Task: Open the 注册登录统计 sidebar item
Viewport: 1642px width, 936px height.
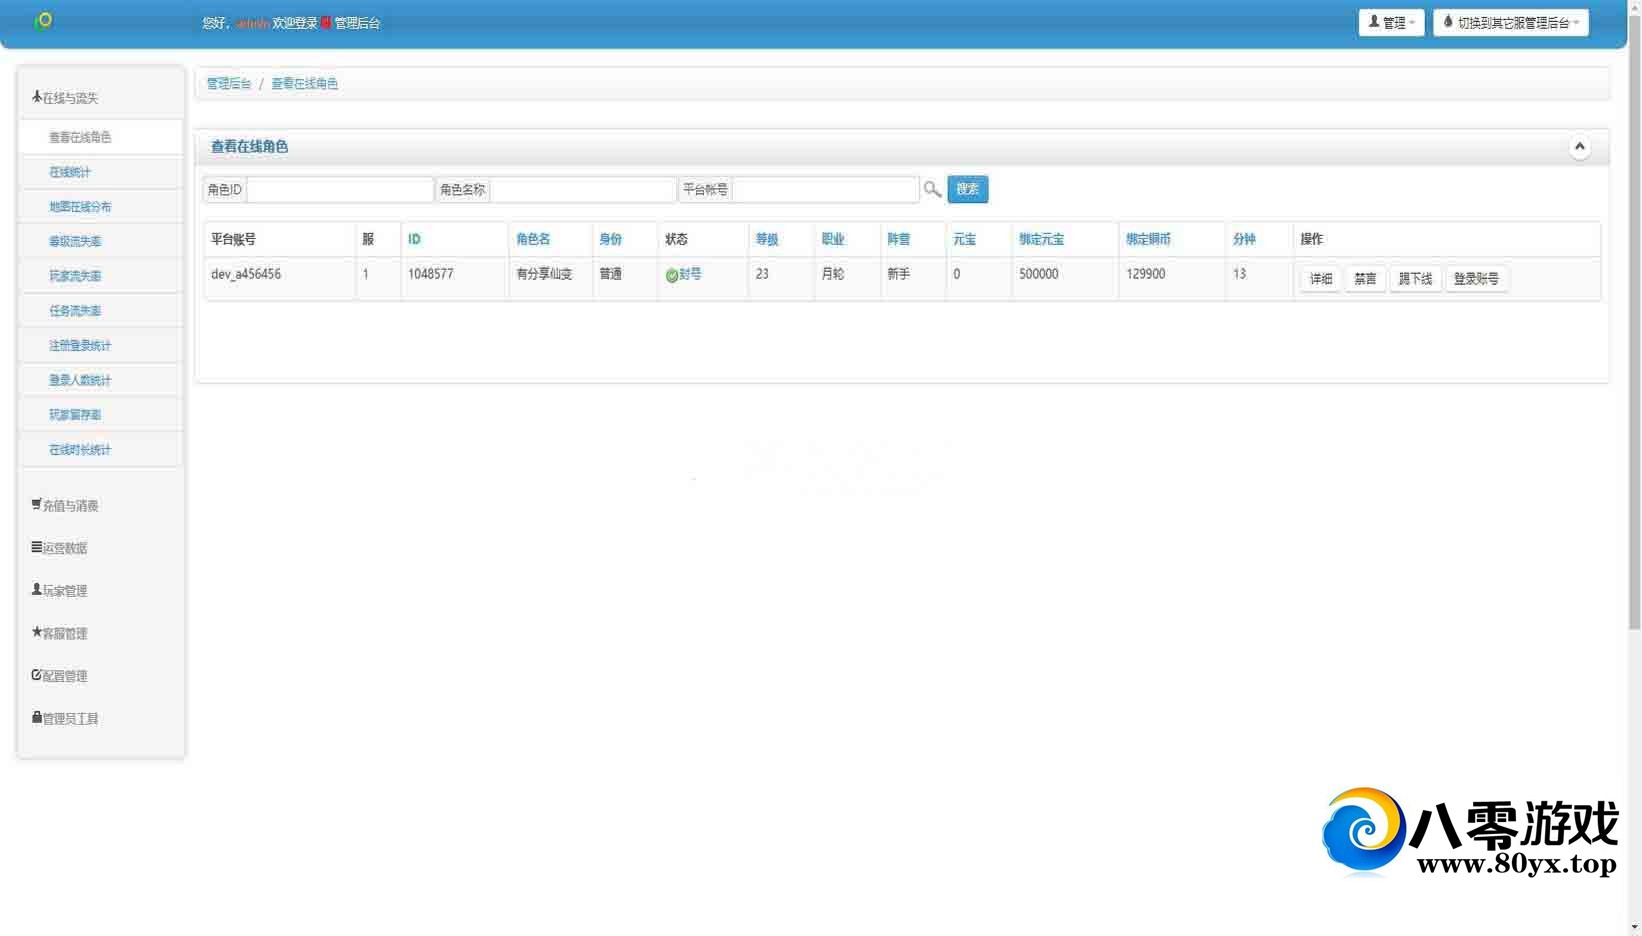Action: 101,345
